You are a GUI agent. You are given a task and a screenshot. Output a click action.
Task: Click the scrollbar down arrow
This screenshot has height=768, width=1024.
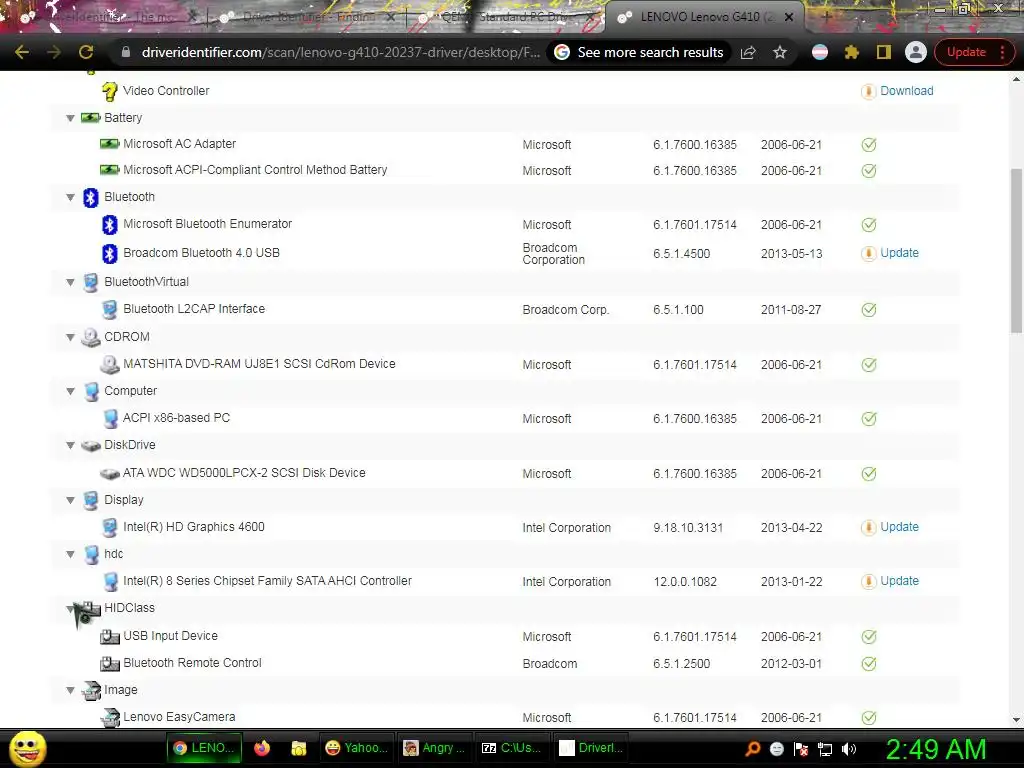point(1016,720)
